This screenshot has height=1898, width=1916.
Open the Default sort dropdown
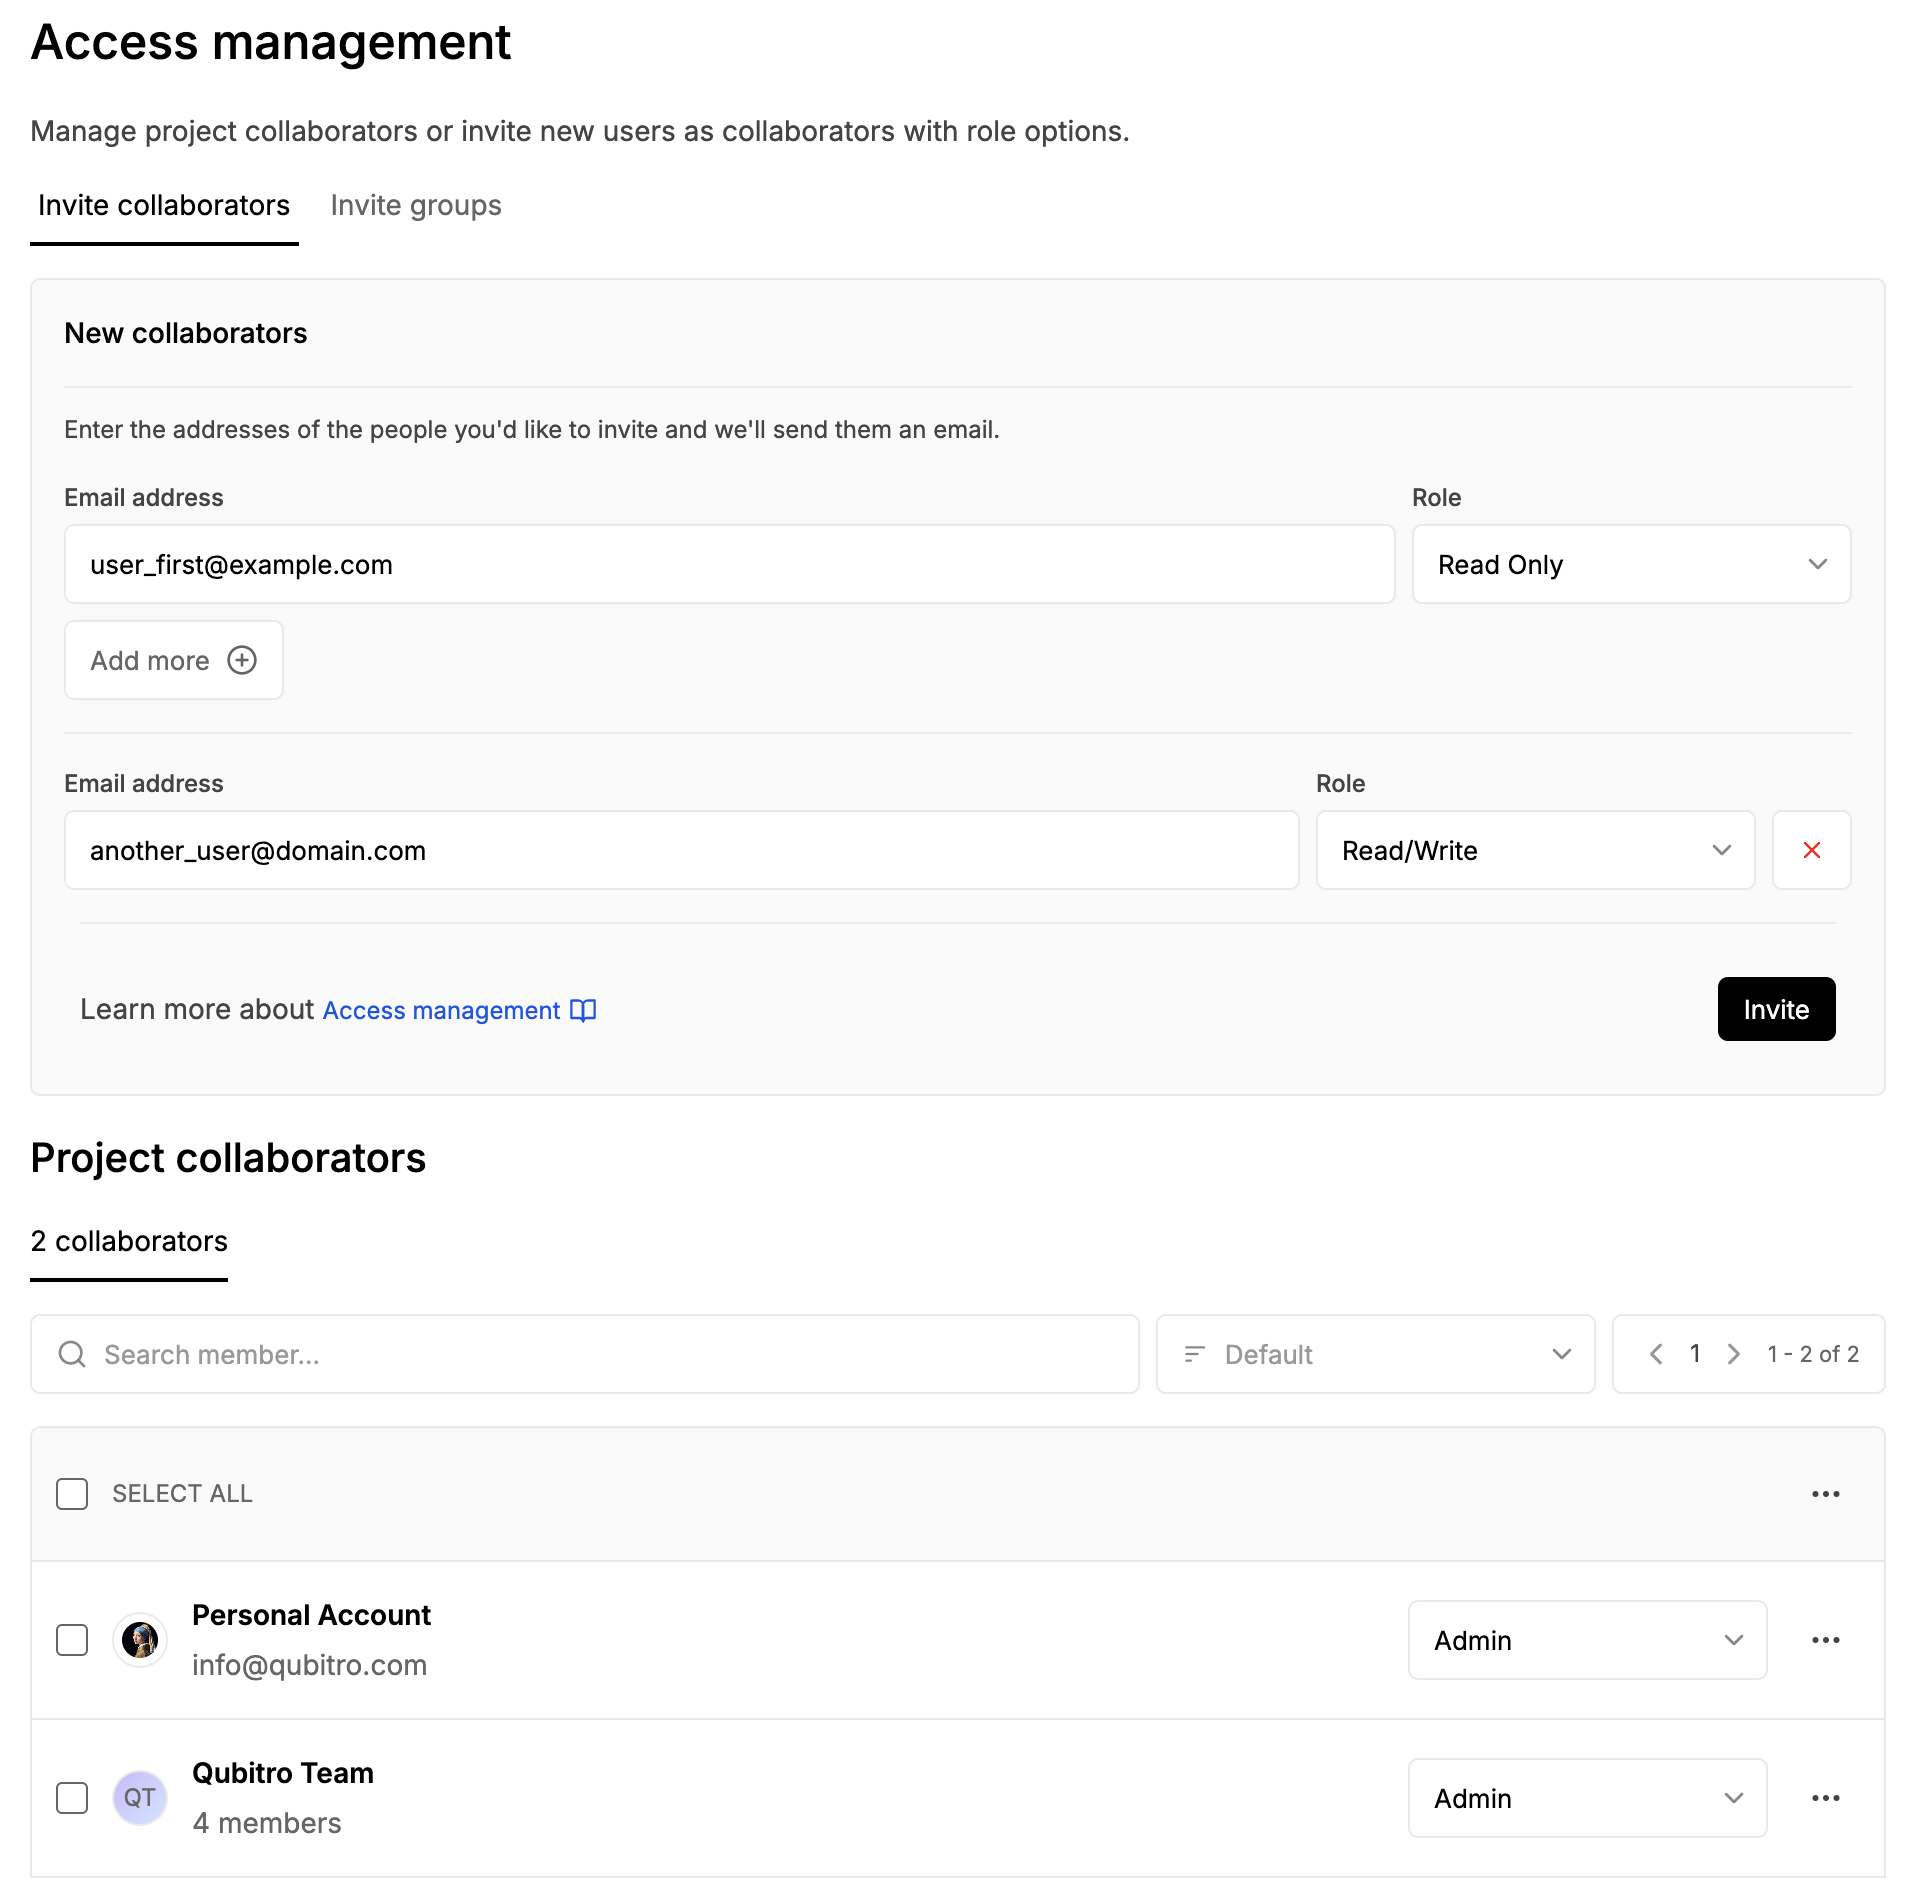tap(1374, 1354)
